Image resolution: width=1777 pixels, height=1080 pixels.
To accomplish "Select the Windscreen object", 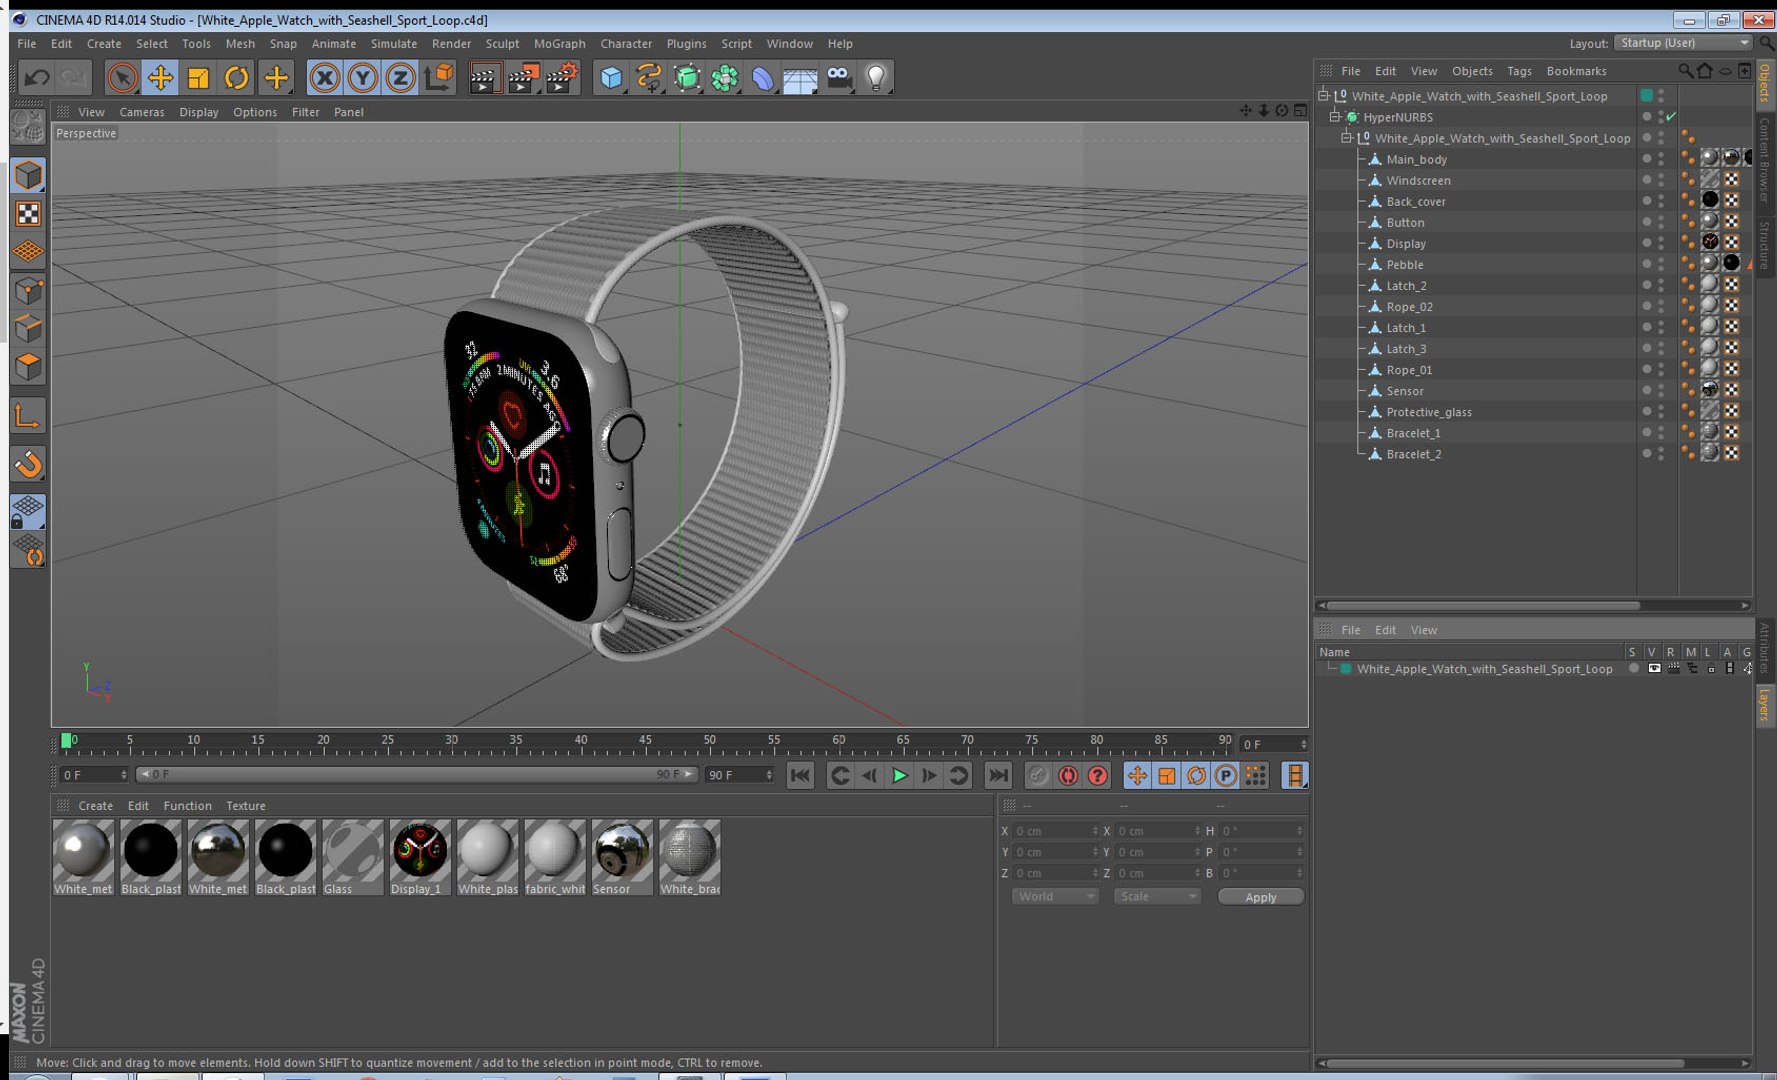I will point(1418,181).
